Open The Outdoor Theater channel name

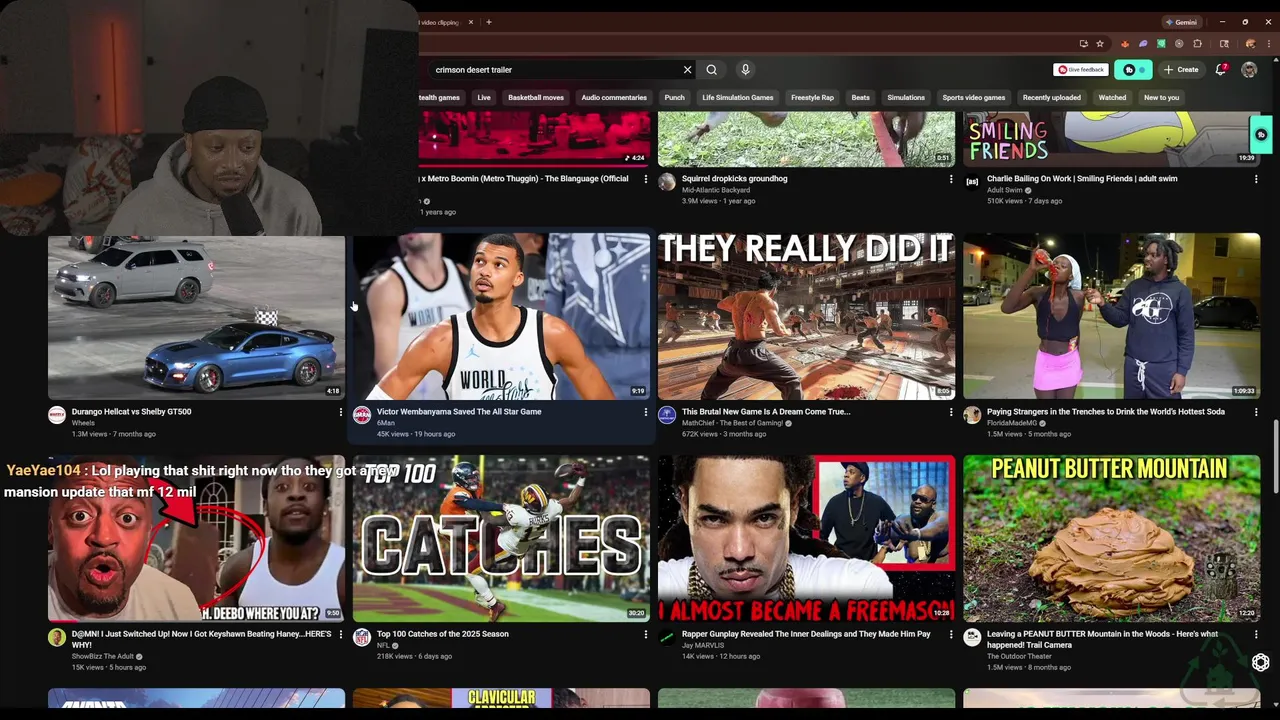[1019, 657]
